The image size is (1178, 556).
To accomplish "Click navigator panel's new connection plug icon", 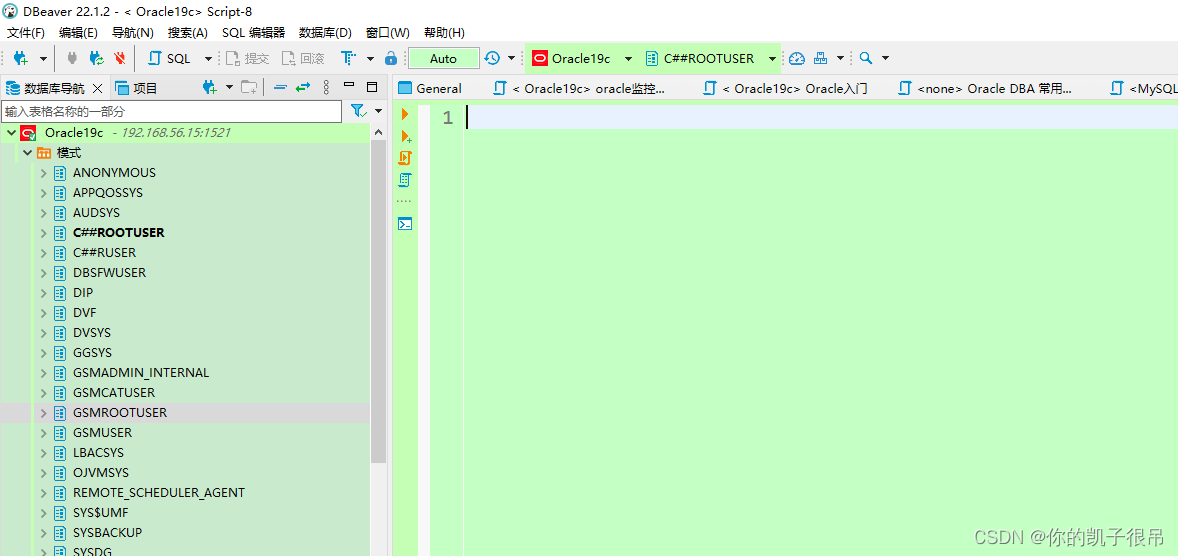I will click(210, 88).
